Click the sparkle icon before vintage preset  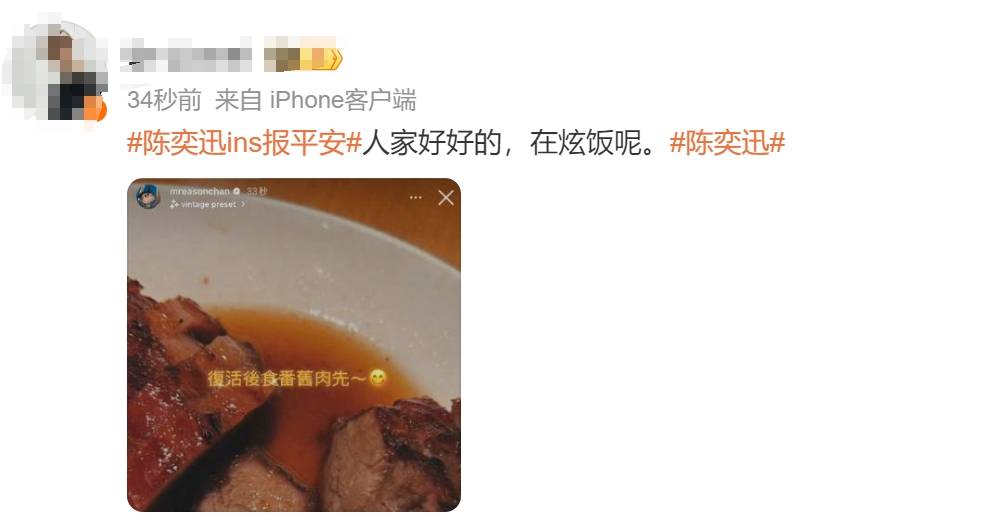174,204
